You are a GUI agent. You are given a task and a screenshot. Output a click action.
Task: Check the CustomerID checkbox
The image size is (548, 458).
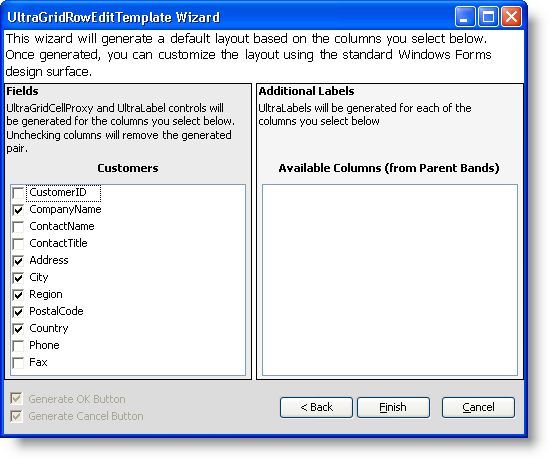pyautogui.click(x=18, y=193)
